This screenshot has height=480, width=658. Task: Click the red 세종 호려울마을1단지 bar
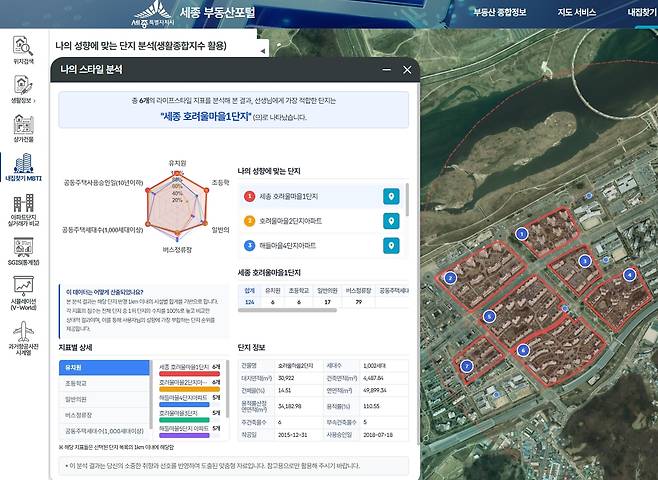pos(189,373)
